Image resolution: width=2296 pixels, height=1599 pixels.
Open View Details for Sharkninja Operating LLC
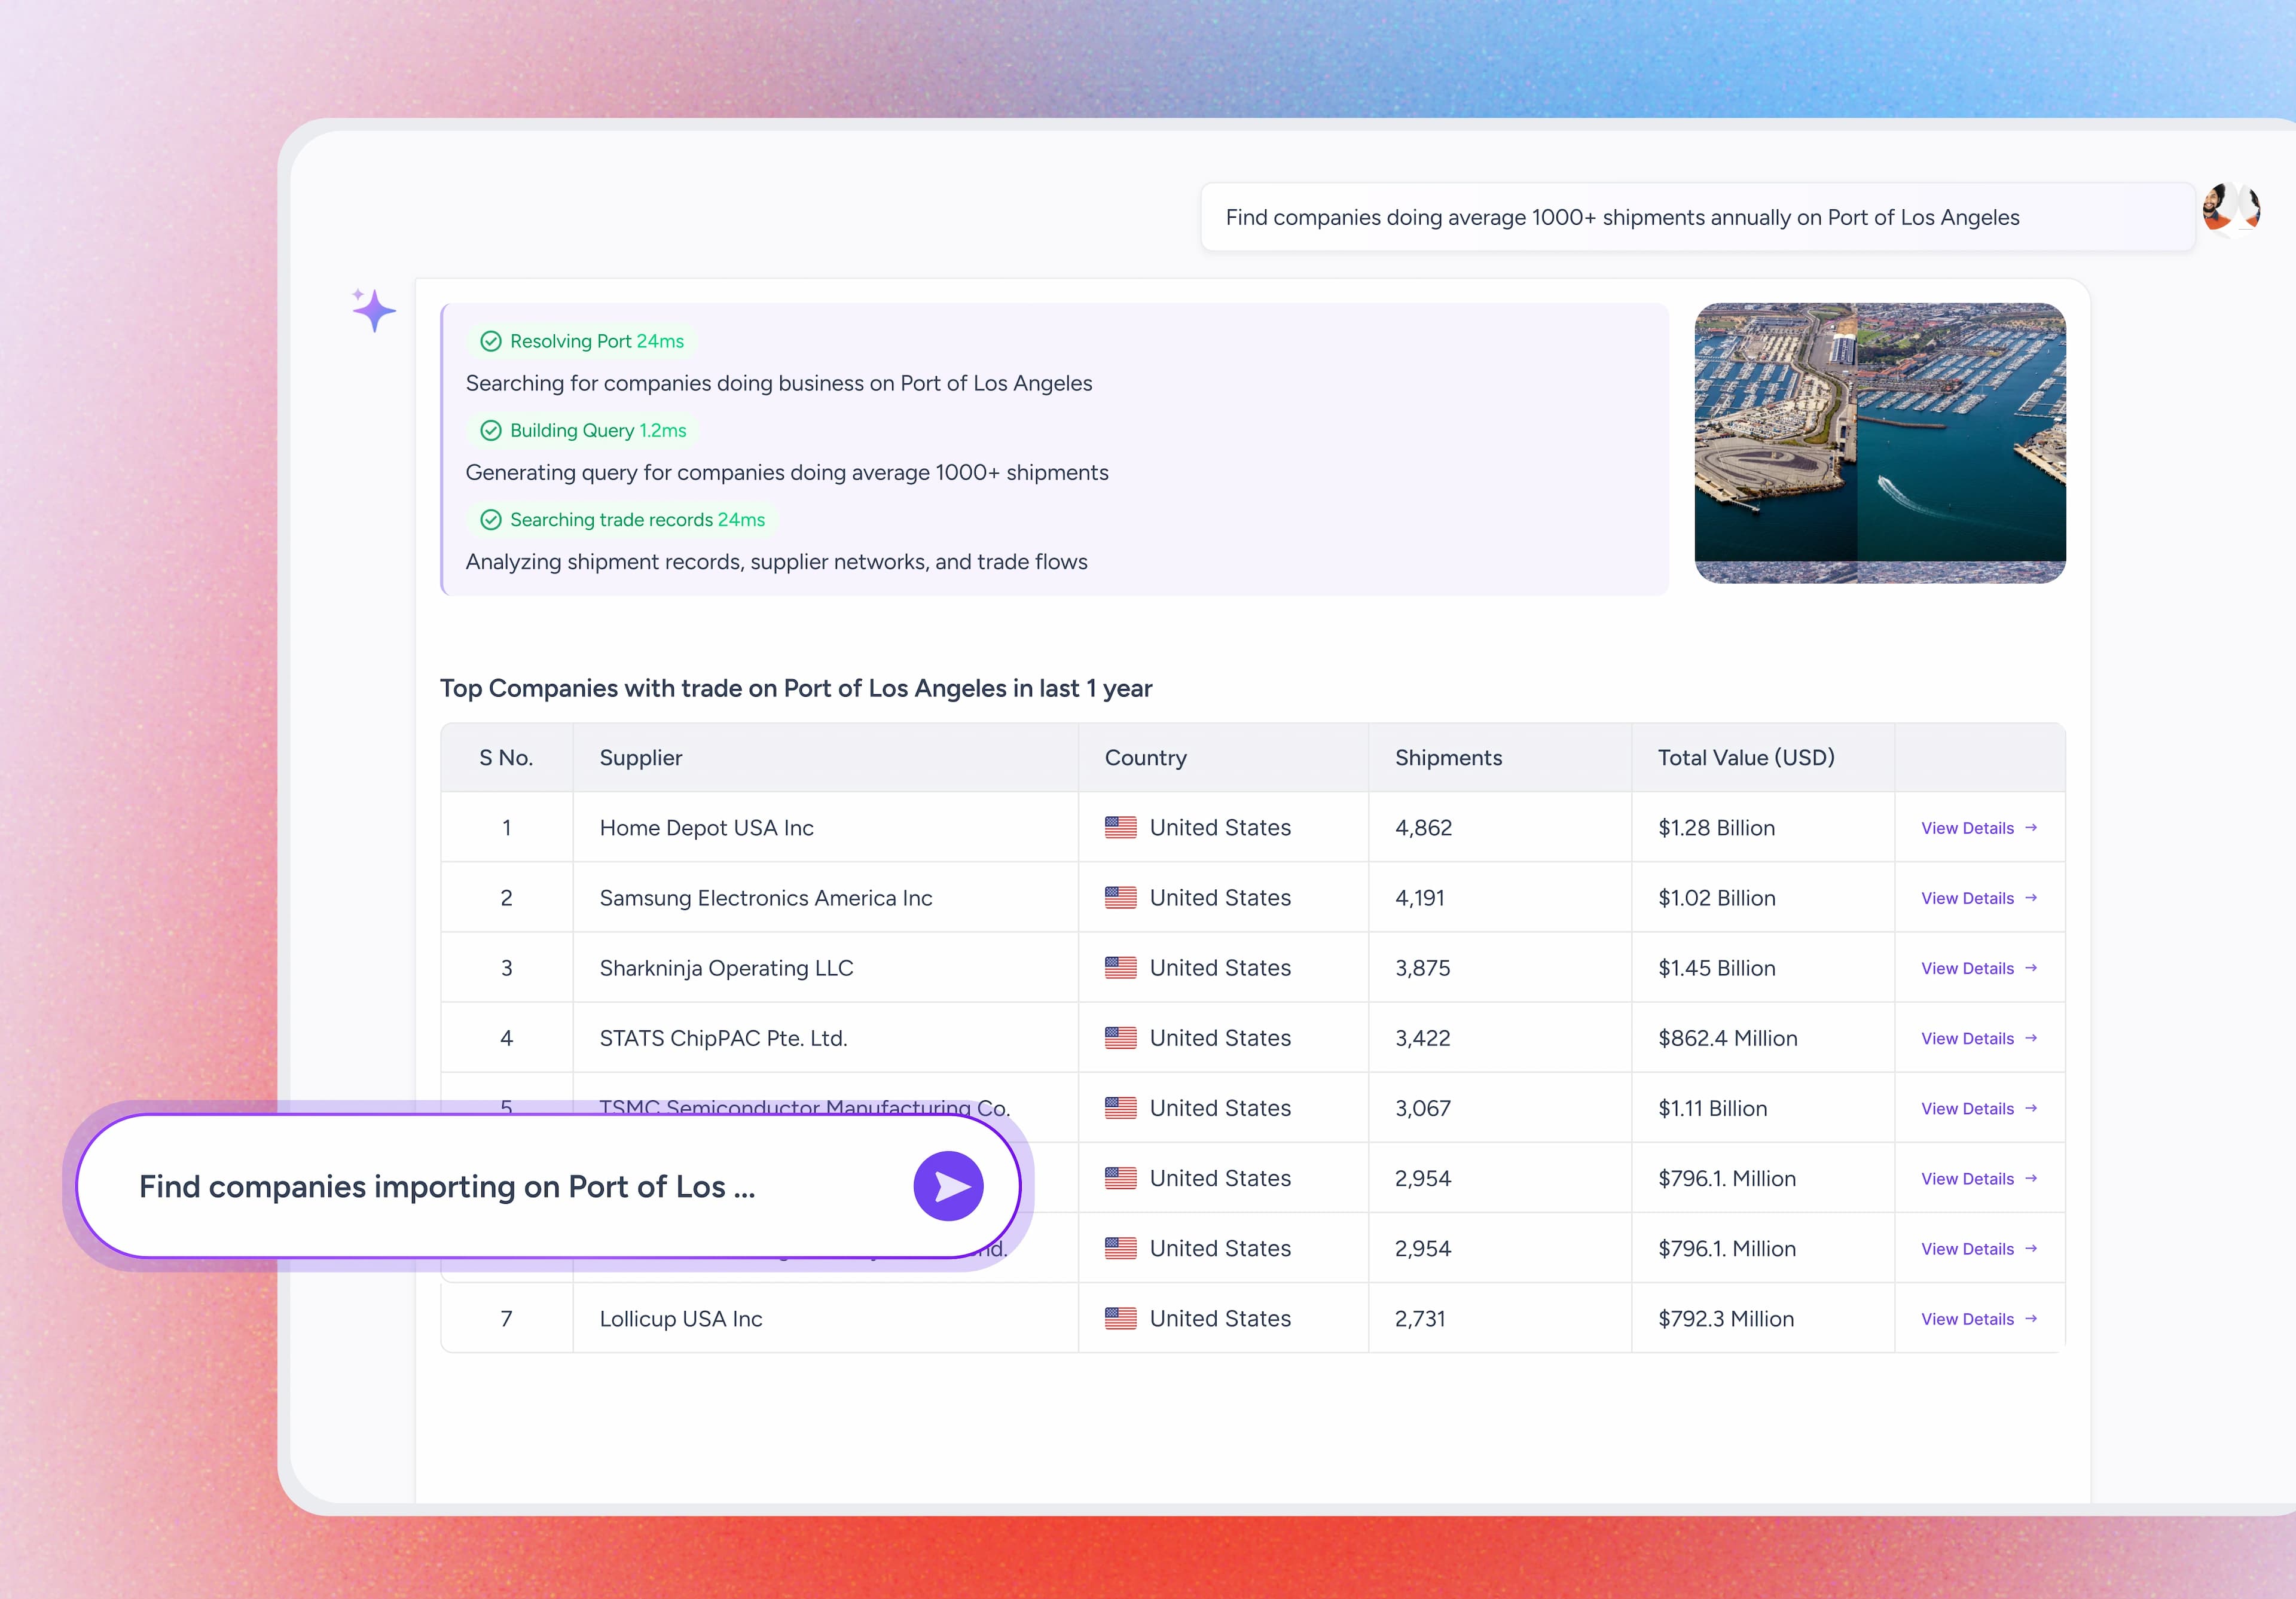[1979, 968]
